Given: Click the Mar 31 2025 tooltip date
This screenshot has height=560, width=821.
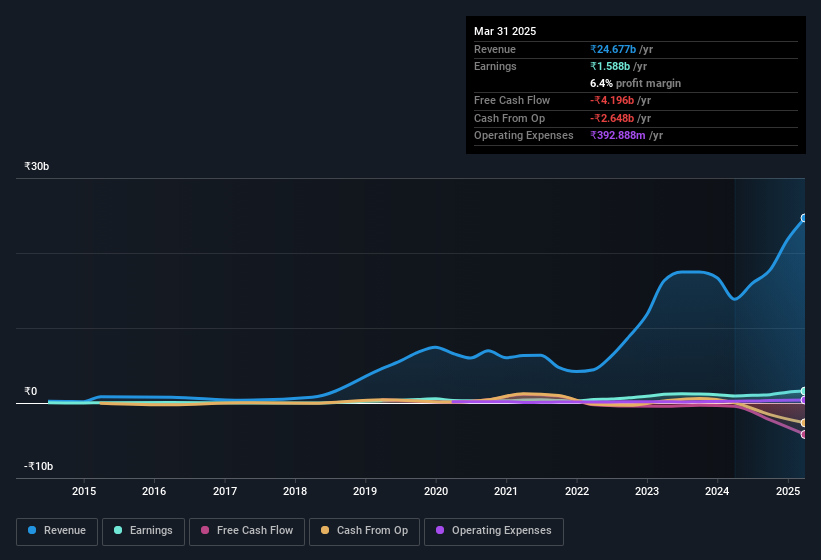Looking at the screenshot, I should coord(505,31).
